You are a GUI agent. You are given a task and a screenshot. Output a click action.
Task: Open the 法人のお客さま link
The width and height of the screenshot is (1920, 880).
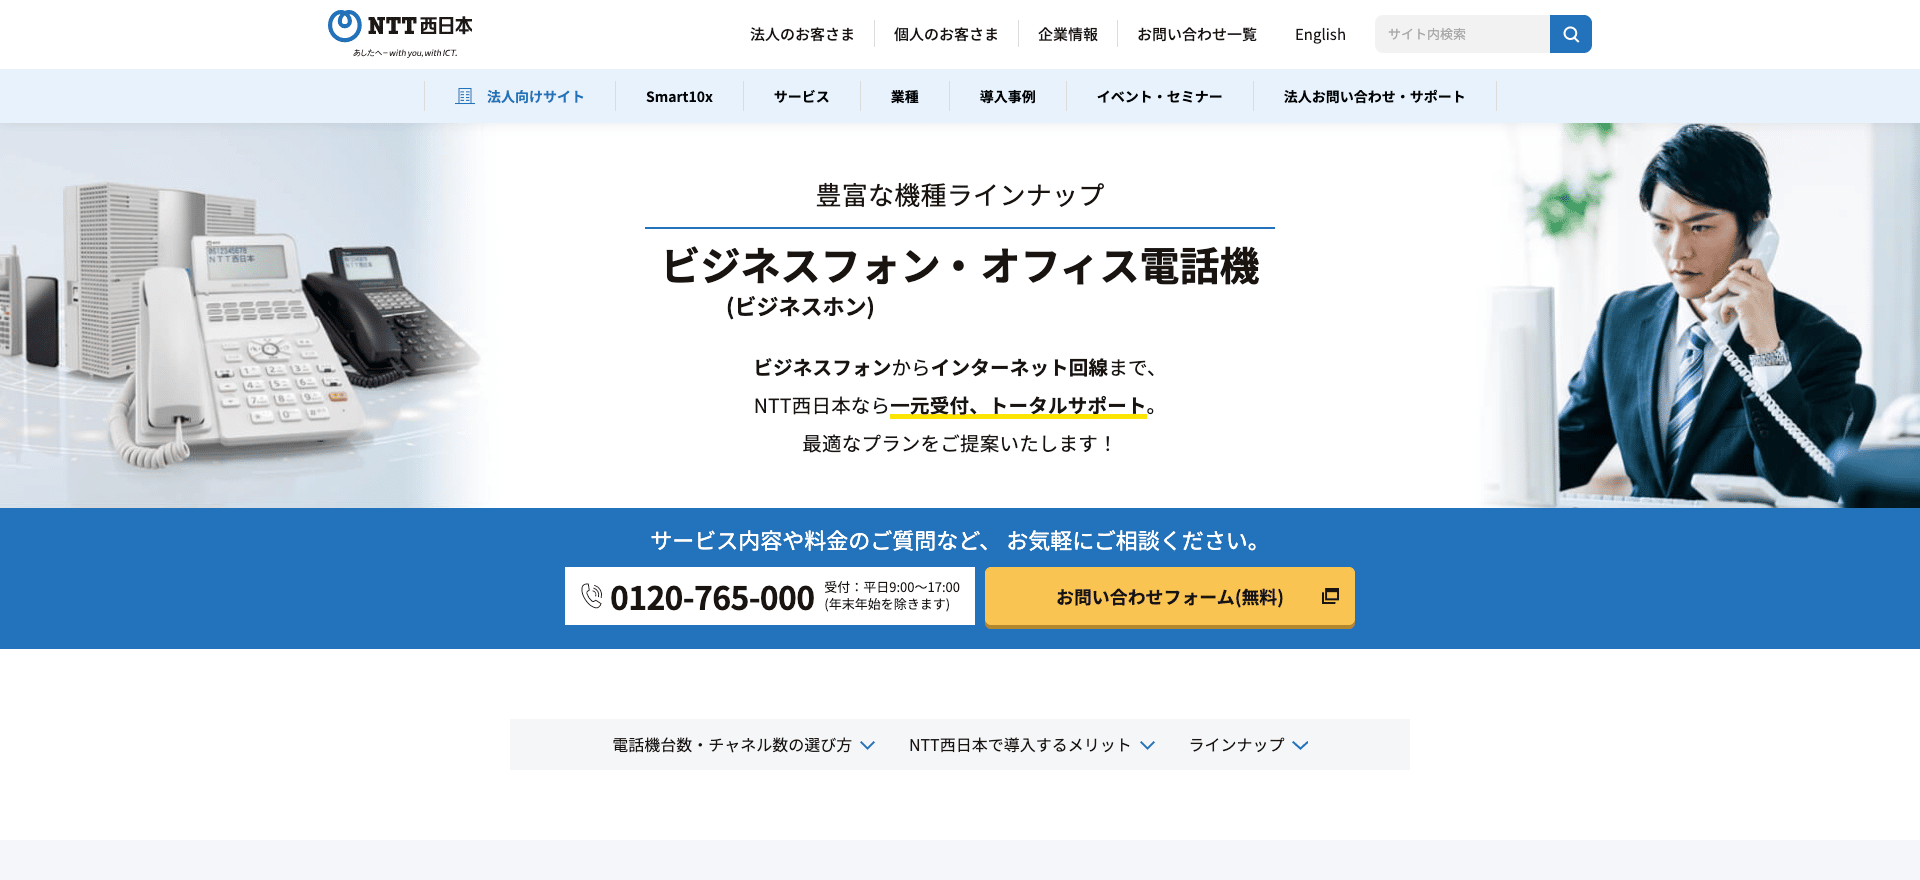pos(802,34)
